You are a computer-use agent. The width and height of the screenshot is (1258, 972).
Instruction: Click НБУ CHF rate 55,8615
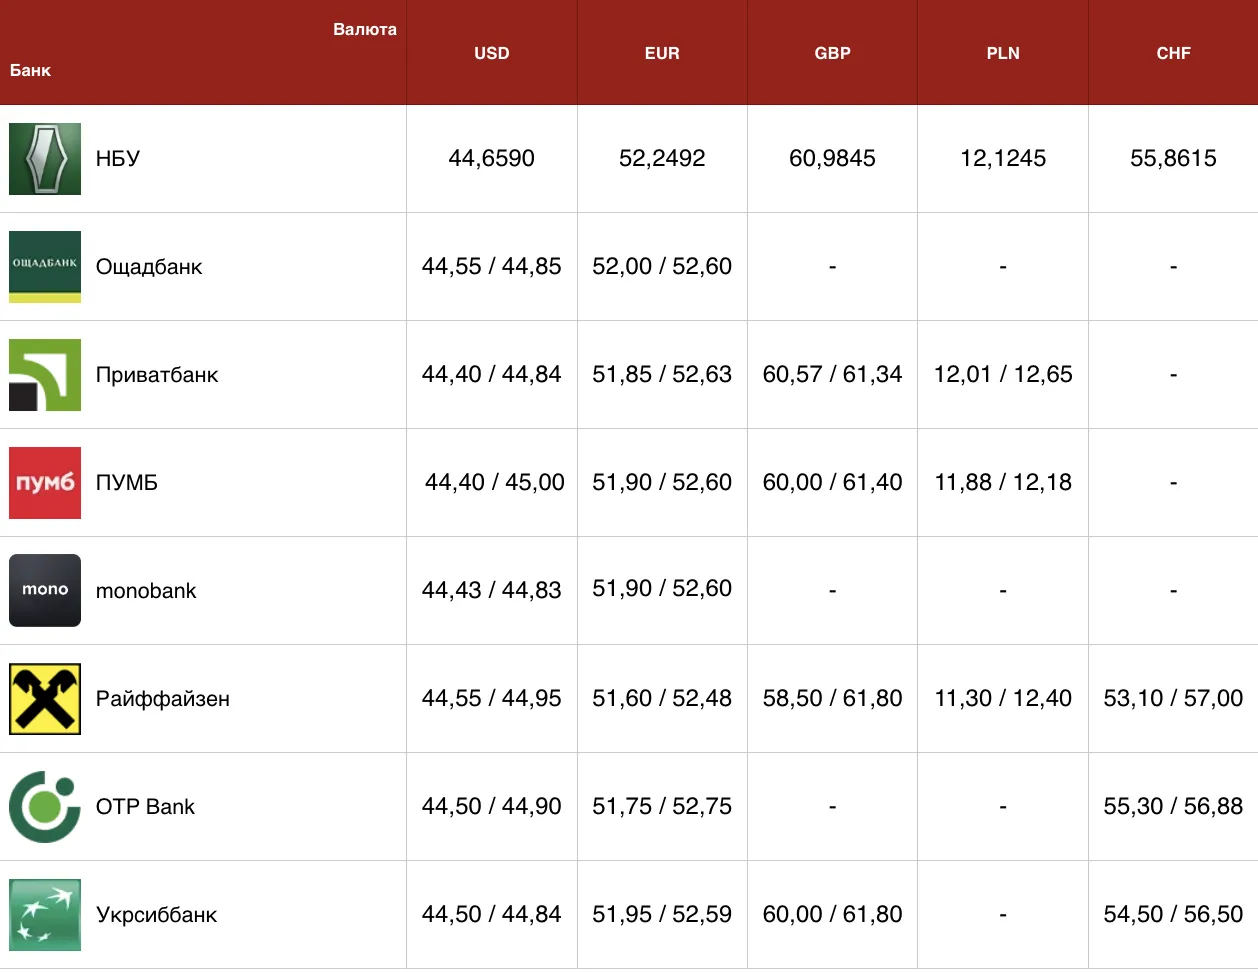pyautogui.click(x=1174, y=158)
